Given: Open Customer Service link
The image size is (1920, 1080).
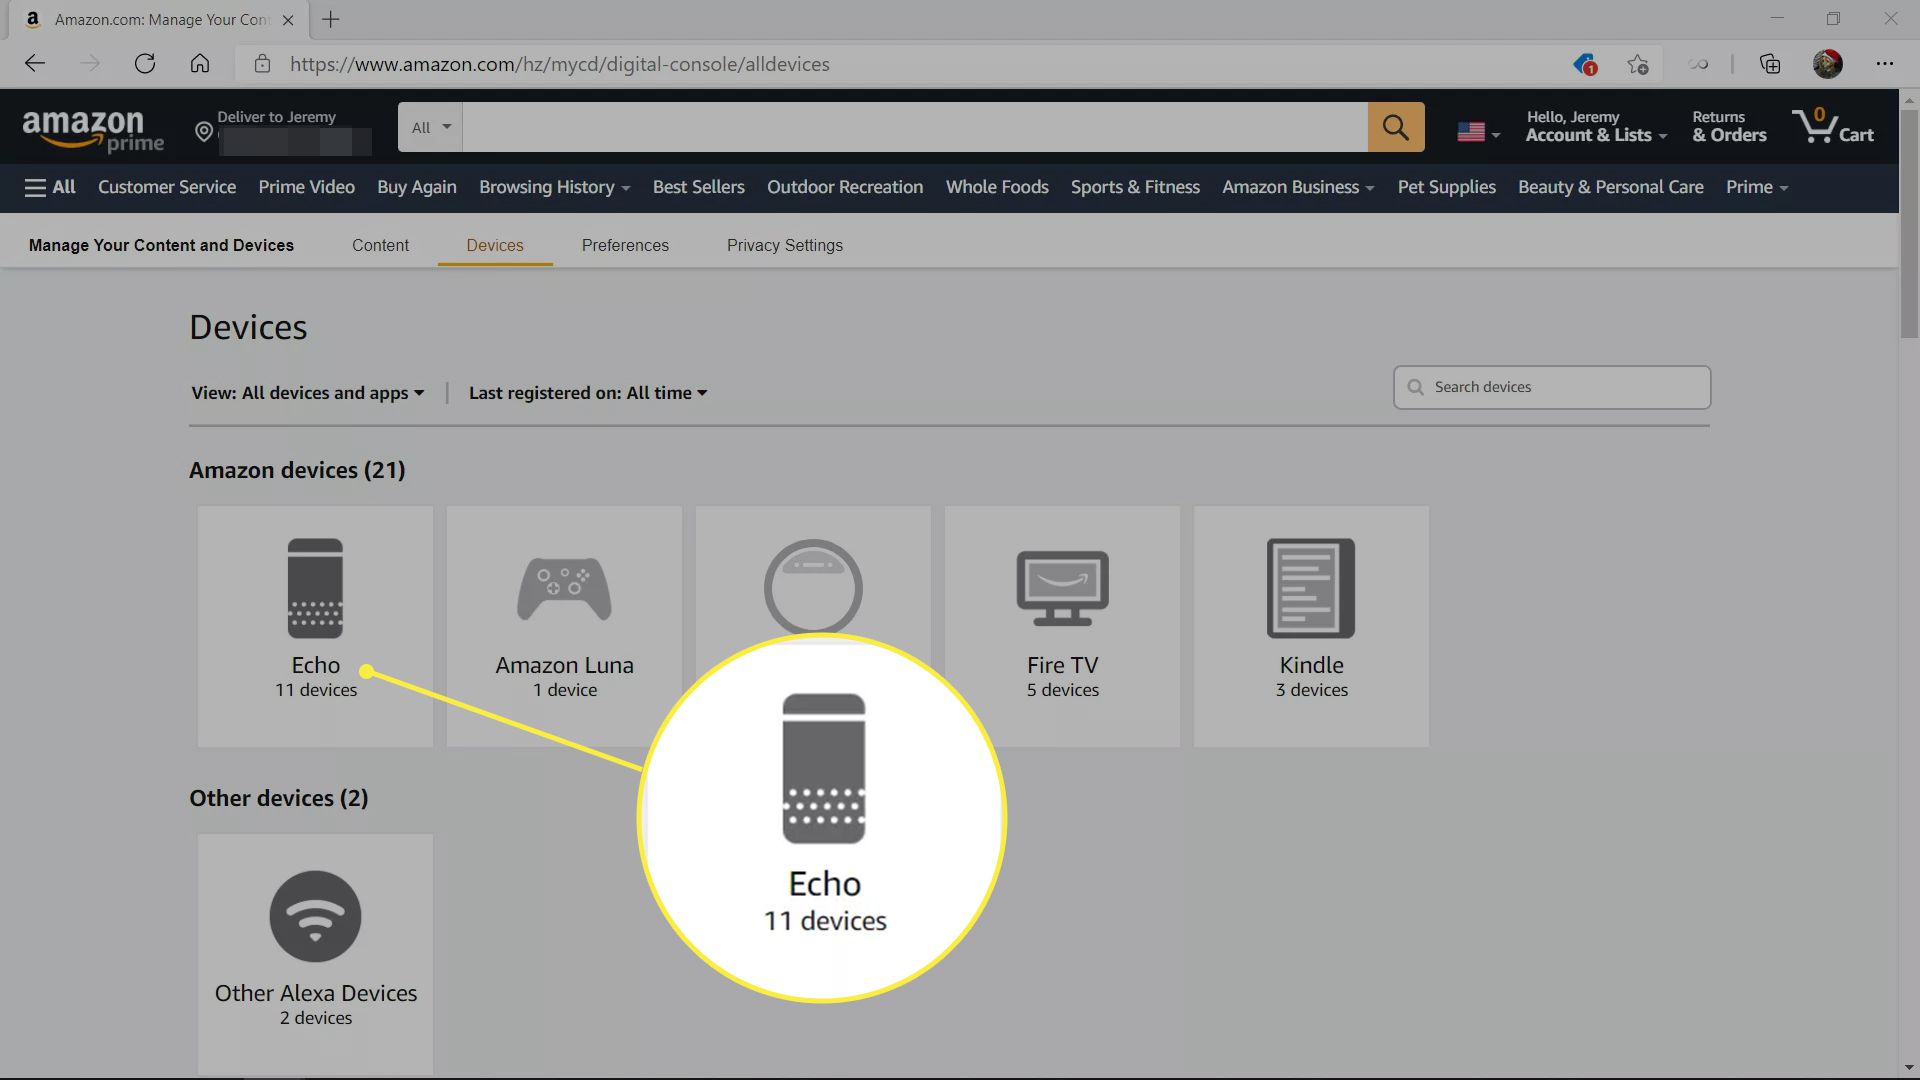Looking at the screenshot, I should tap(167, 187).
